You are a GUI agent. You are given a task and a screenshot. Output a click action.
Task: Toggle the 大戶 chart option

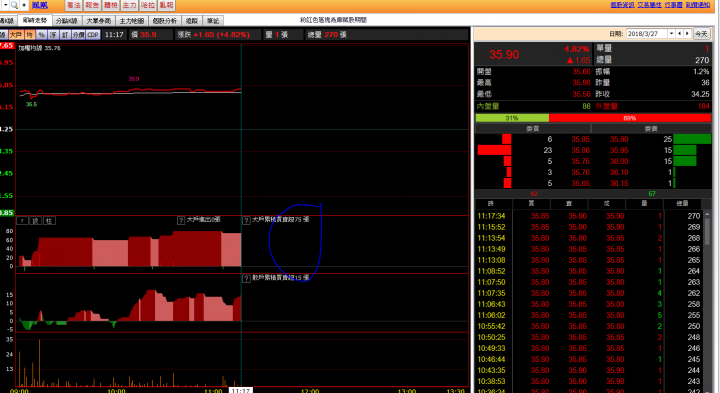click(x=16, y=35)
